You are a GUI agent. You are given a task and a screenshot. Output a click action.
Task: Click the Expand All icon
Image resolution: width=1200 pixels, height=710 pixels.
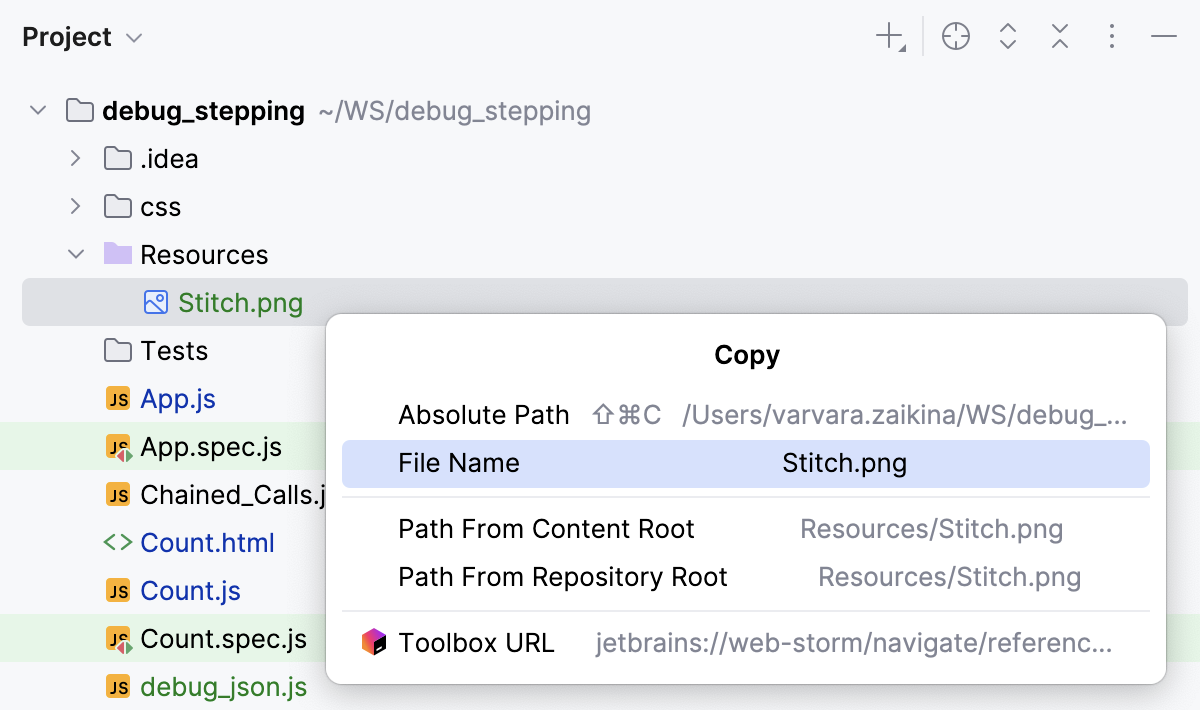pyautogui.click(x=1007, y=36)
